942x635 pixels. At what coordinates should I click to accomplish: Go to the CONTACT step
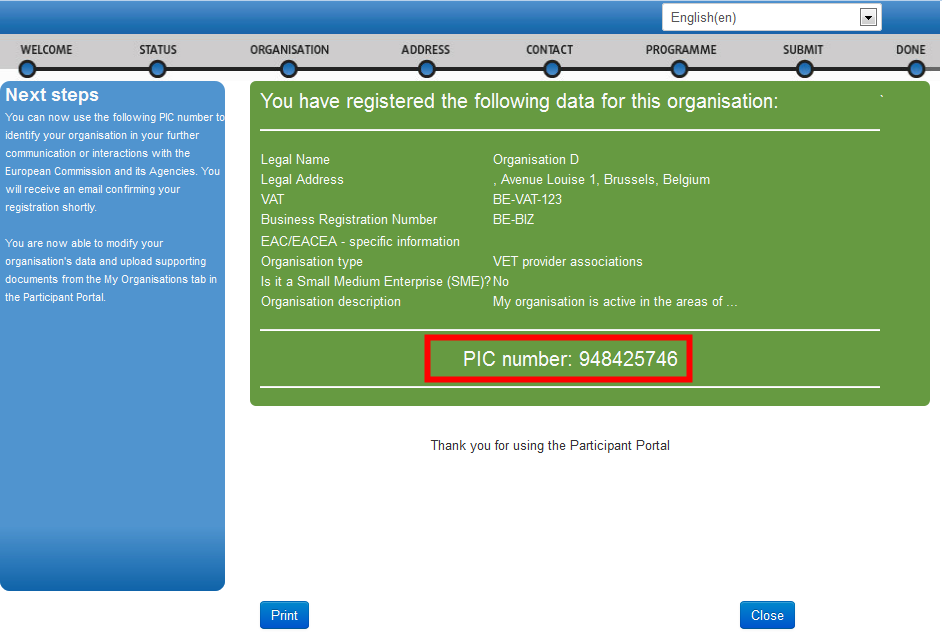pos(550,50)
